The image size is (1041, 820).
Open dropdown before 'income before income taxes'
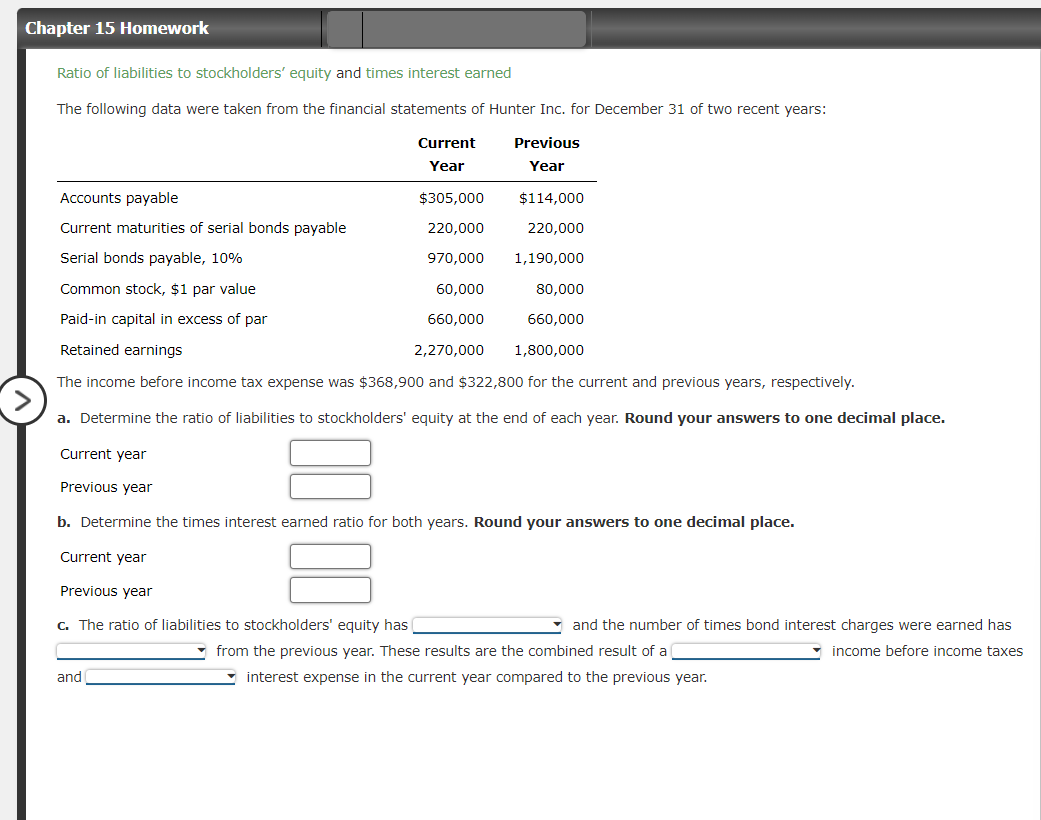[x=746, y=651]
